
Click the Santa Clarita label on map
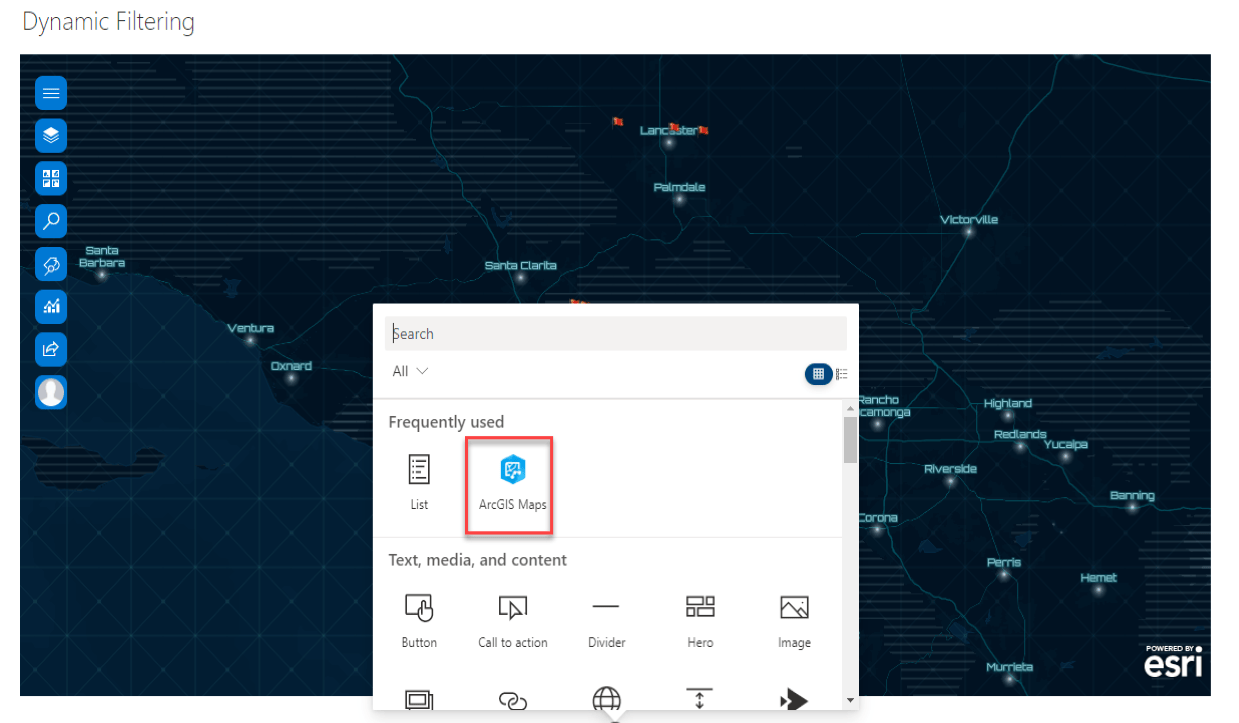[521, 265]
